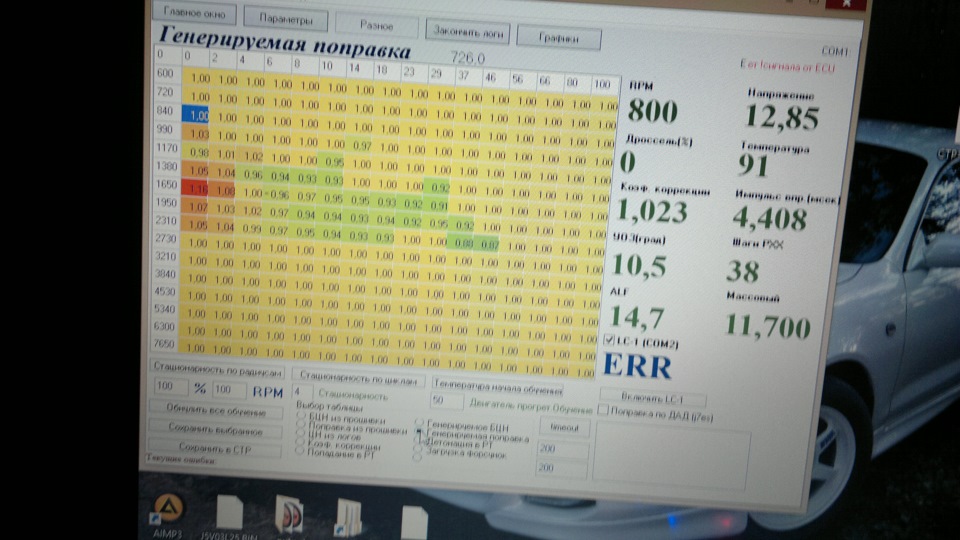Viewport: 960px width, 540px height.
Task: Select the blue highlighted 1.00 cell in row 840
Action: click(x=196, y=114)
